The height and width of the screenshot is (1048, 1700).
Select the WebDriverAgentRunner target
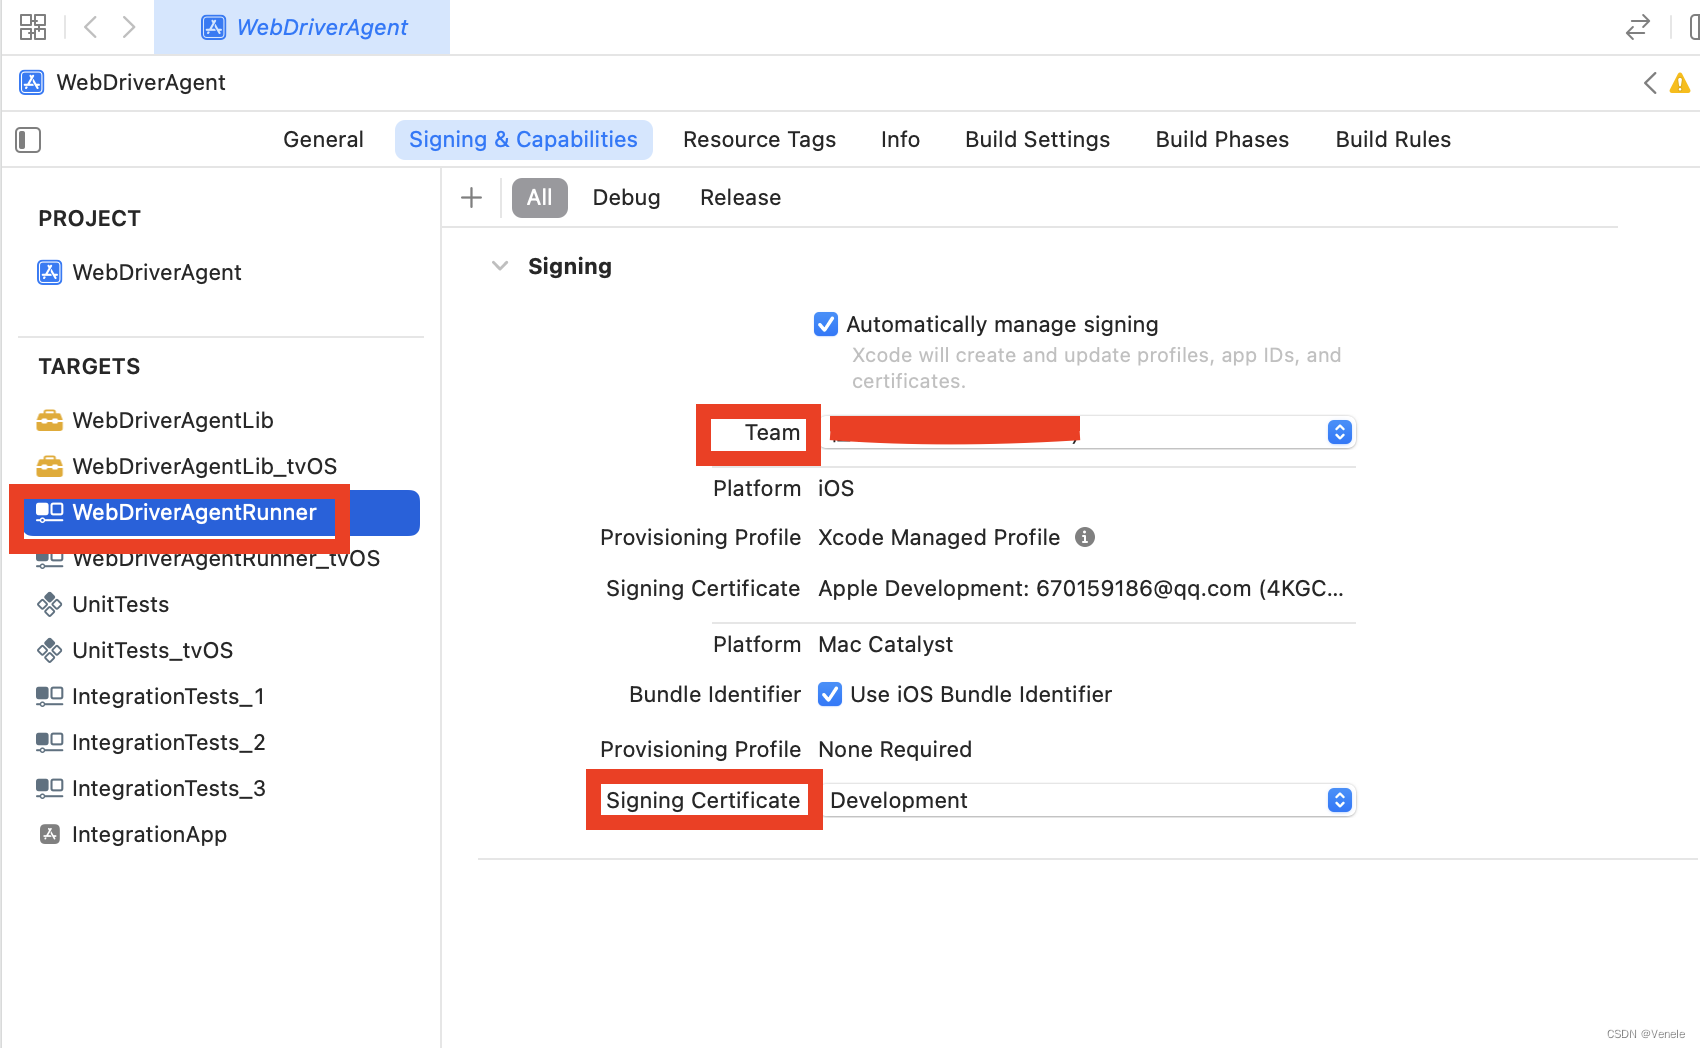coord(220,512)
